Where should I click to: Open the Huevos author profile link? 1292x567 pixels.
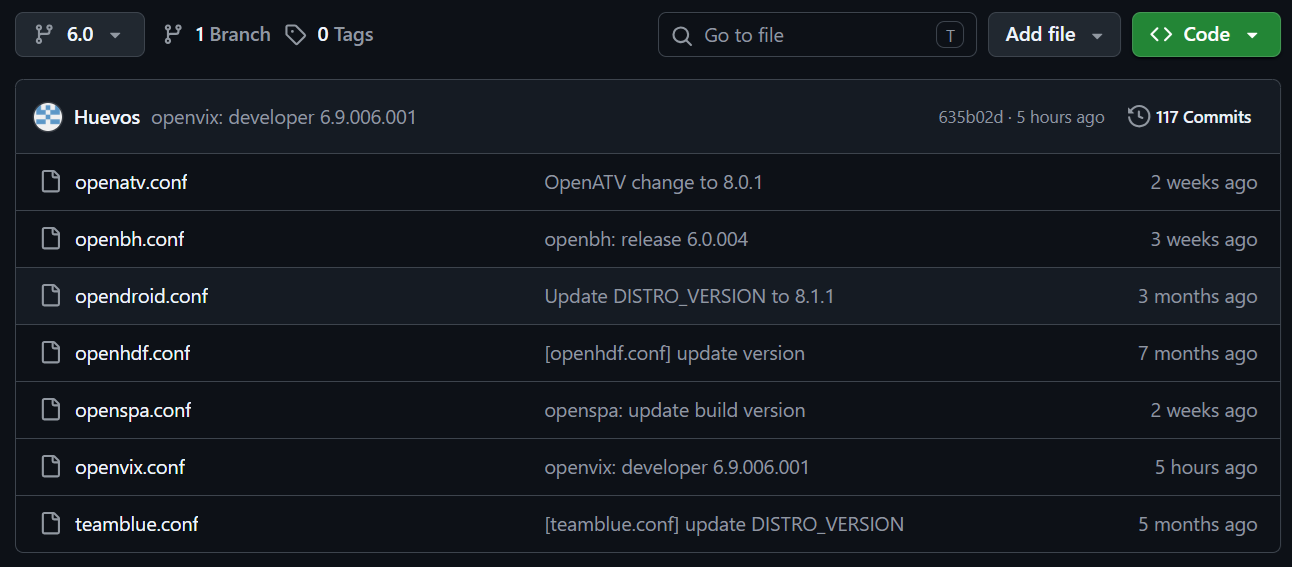click(107, 117)
